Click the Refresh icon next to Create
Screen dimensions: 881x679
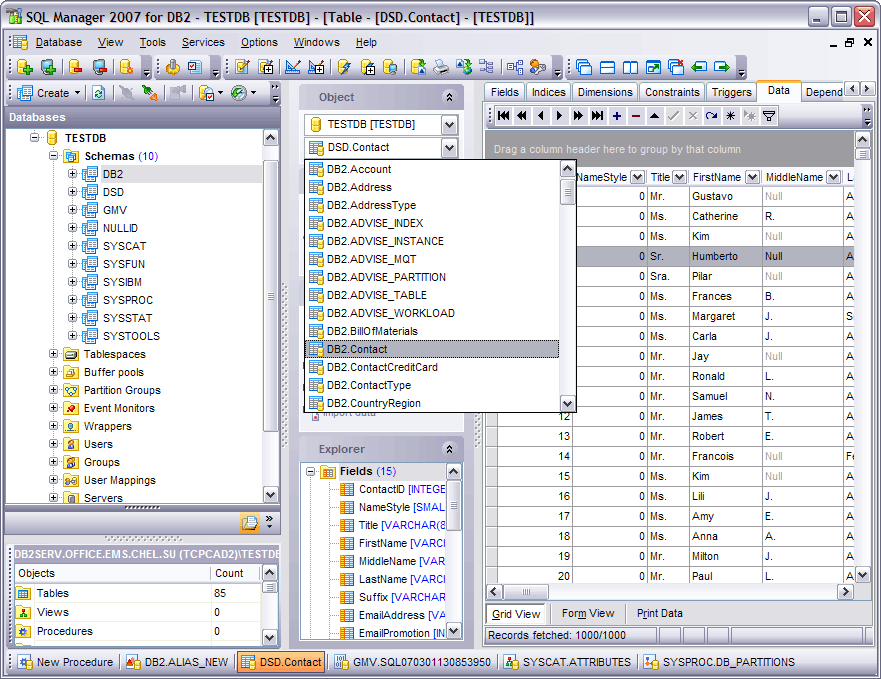coord(97,92)
